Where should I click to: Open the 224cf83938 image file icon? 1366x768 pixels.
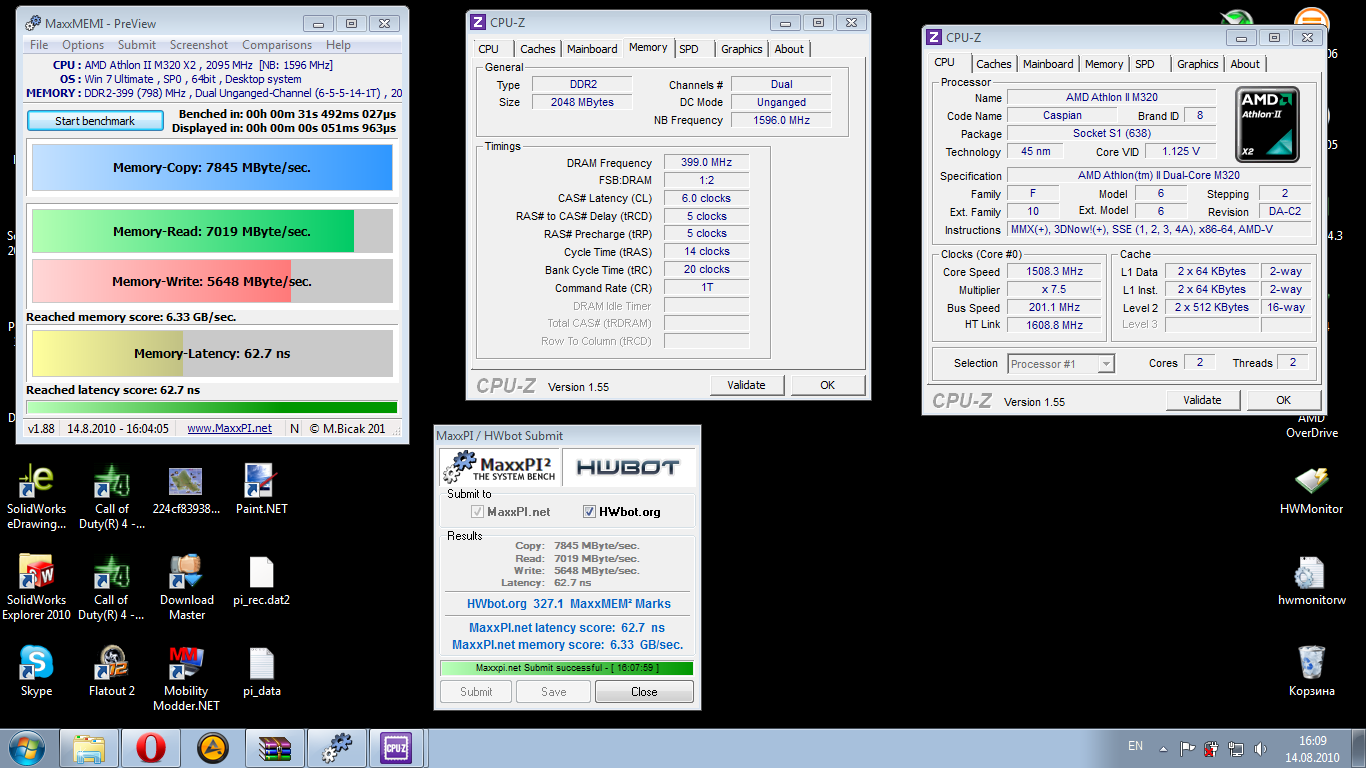coord(186,490)
